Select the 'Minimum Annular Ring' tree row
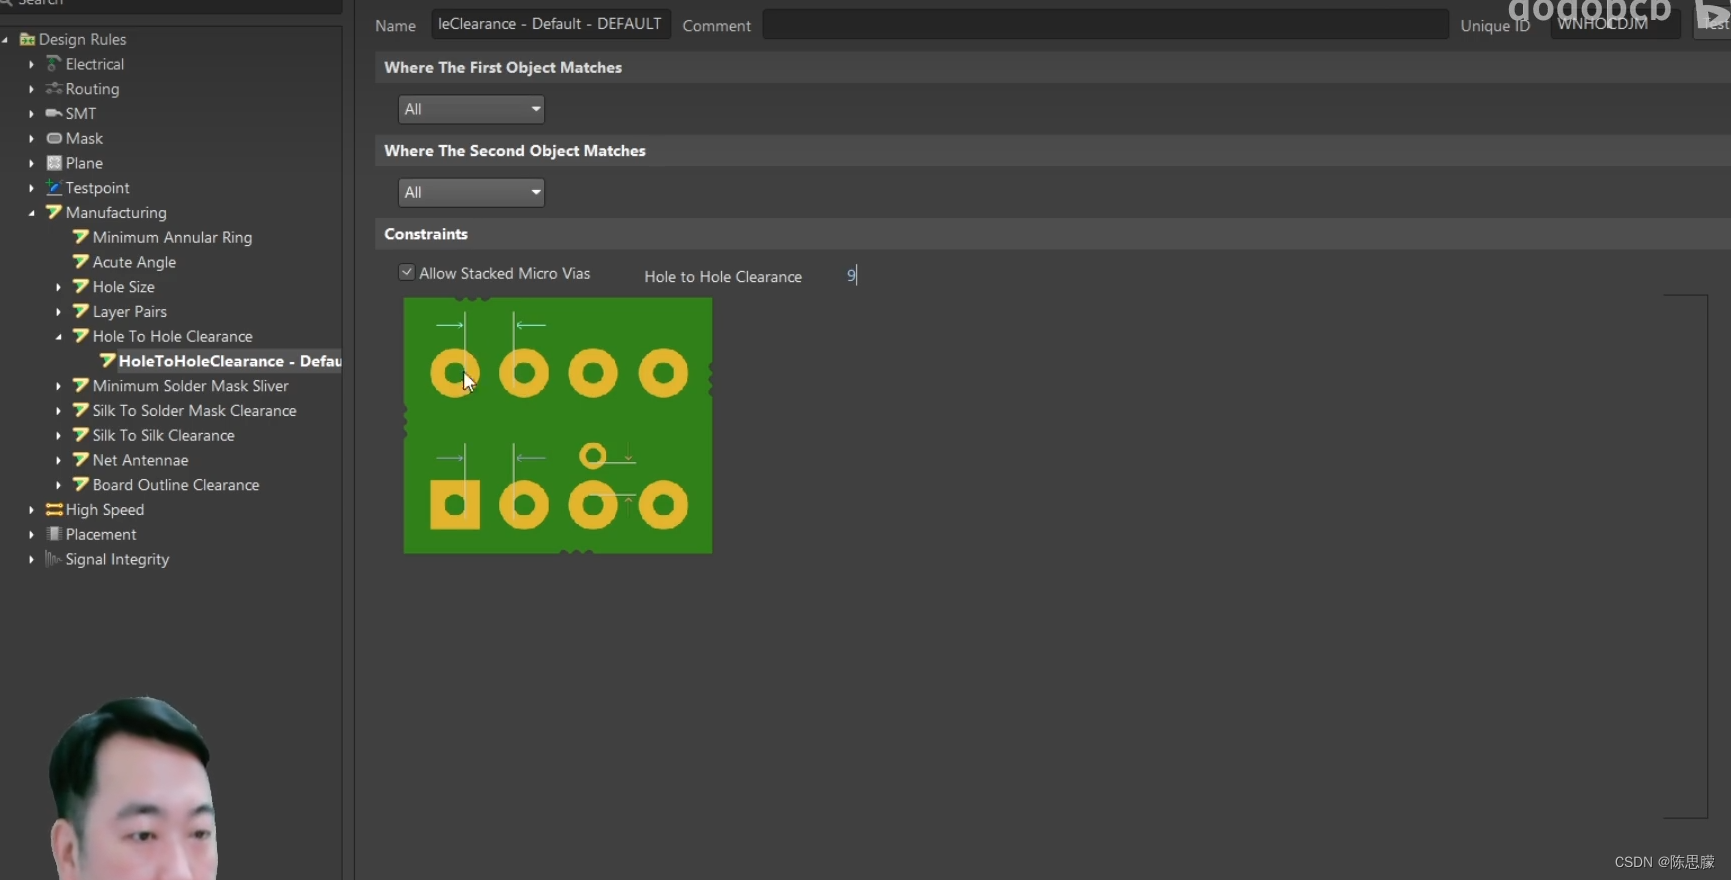The height and width of the screenshot is (880, 1731). (171, 237)
